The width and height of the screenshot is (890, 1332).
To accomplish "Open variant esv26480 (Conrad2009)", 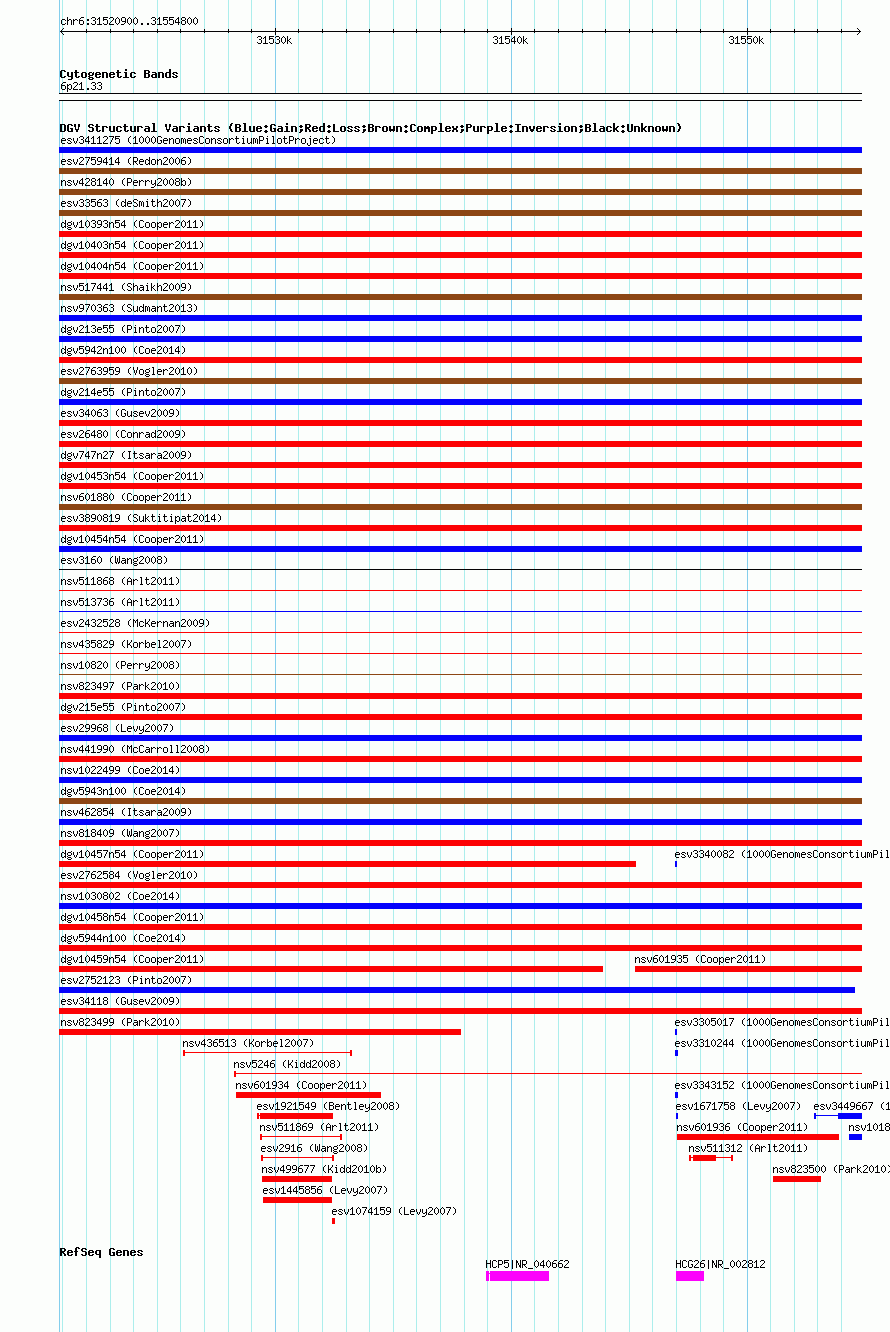I will (123, 434).
